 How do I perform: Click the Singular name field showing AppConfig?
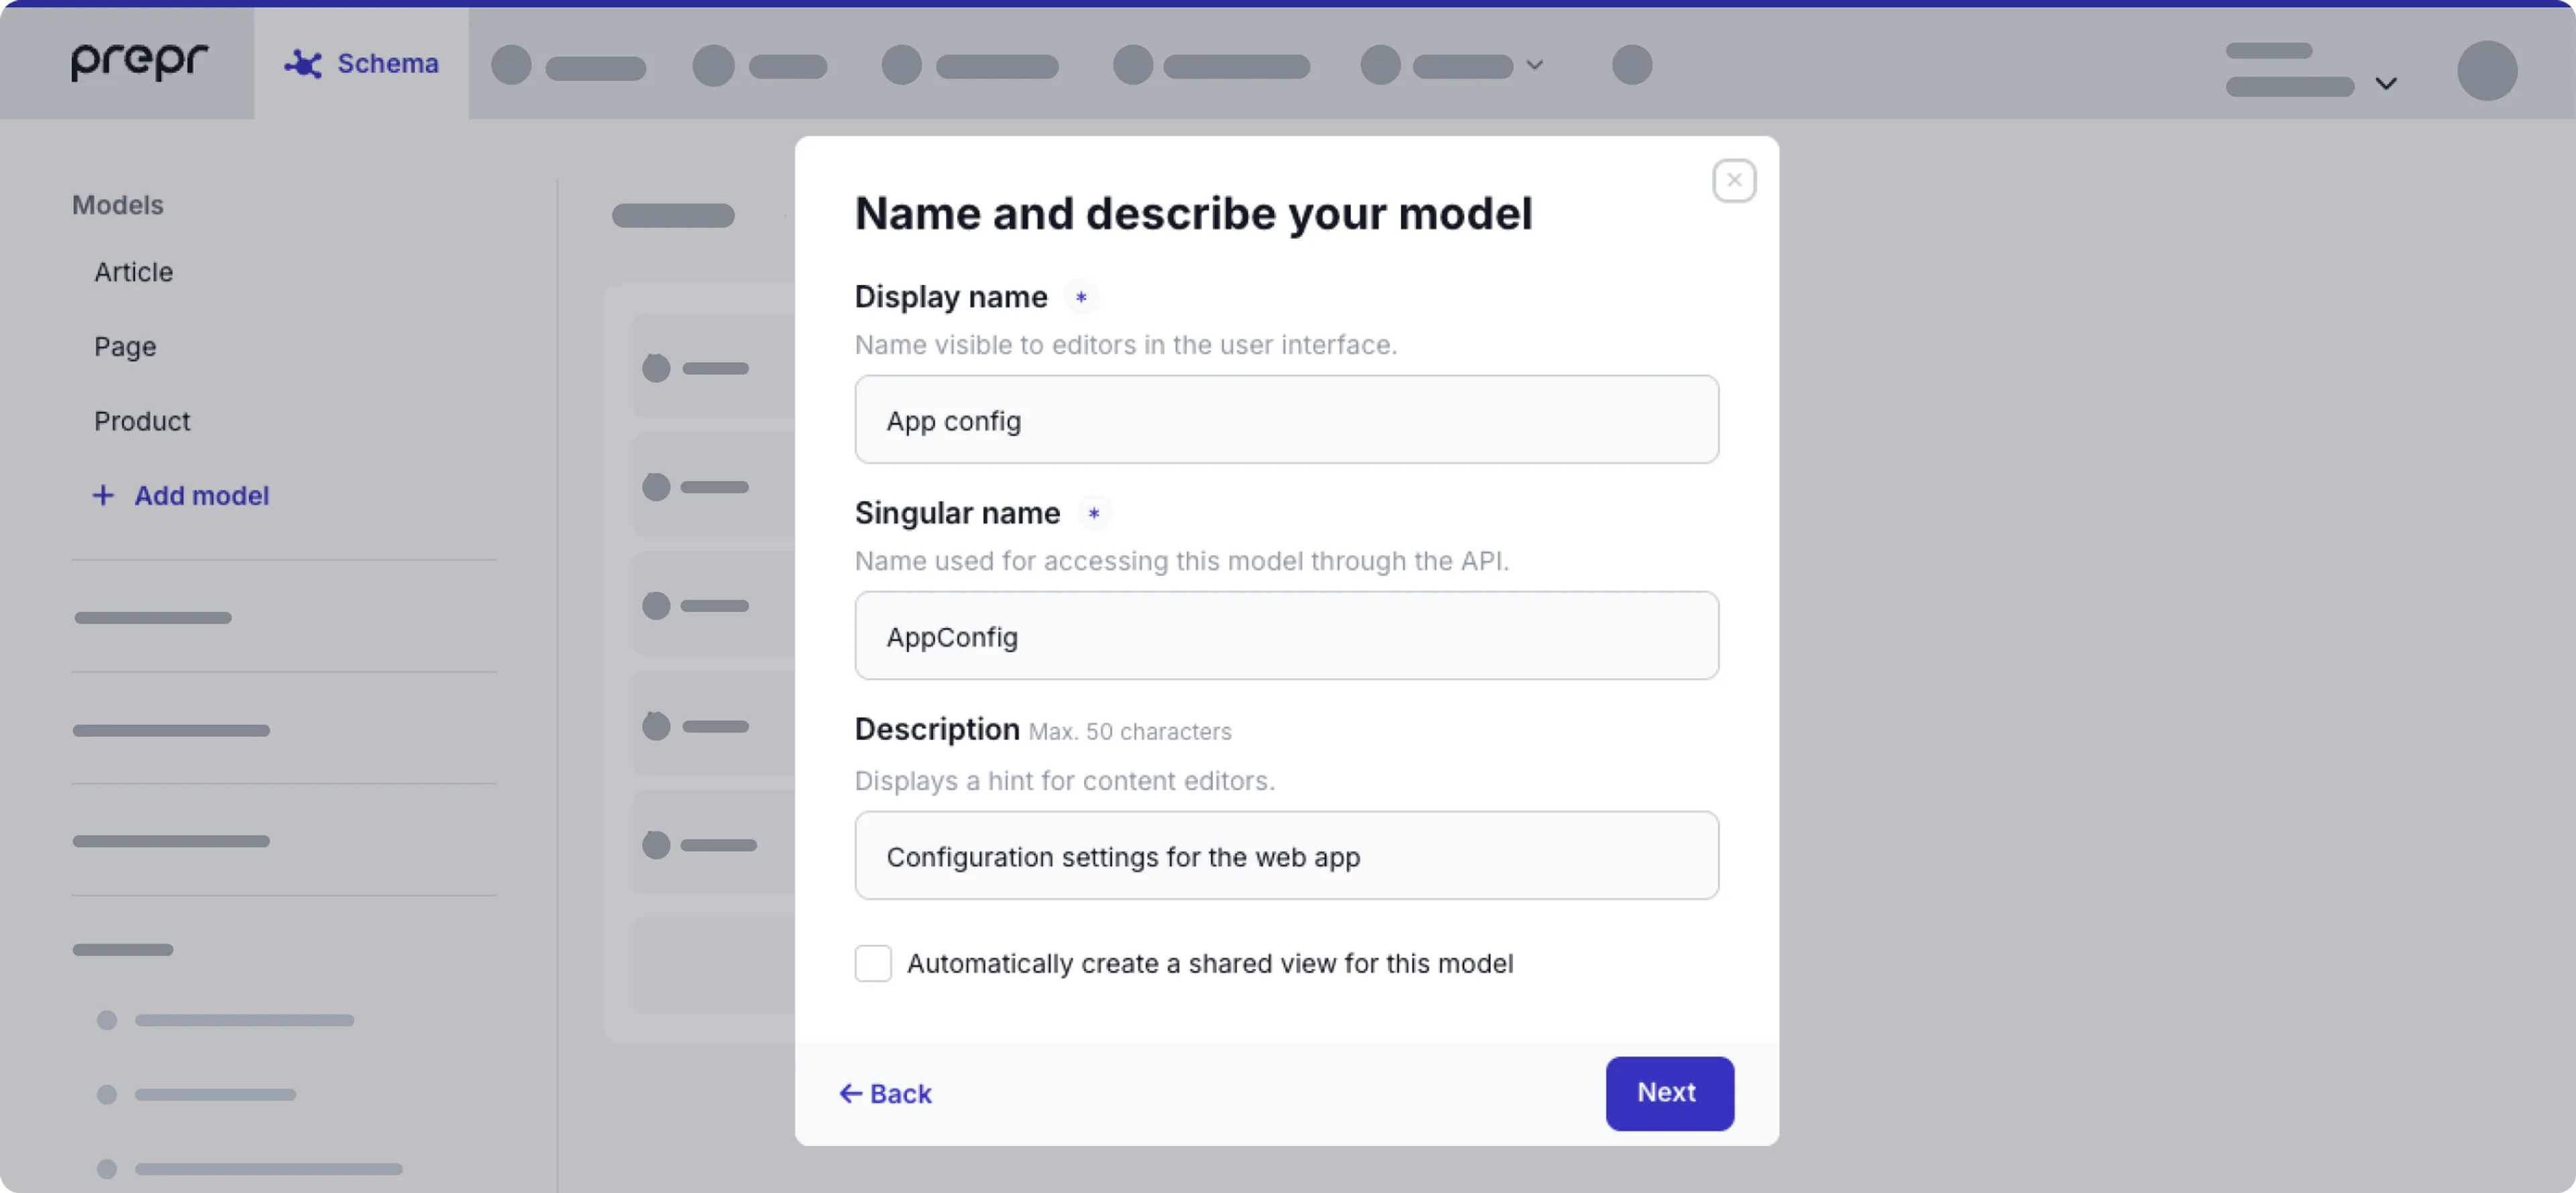[1286, 636]
